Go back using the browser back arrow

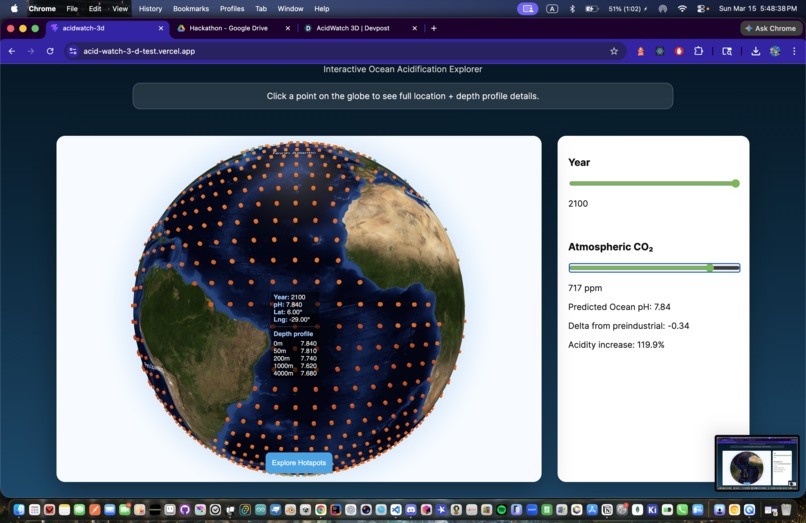12,51
